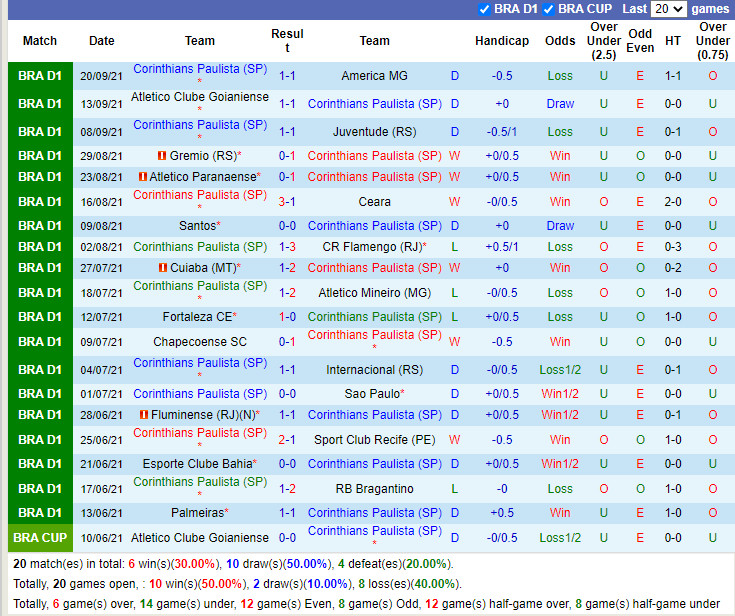Click the Odd Even column header

click(640, 41)
